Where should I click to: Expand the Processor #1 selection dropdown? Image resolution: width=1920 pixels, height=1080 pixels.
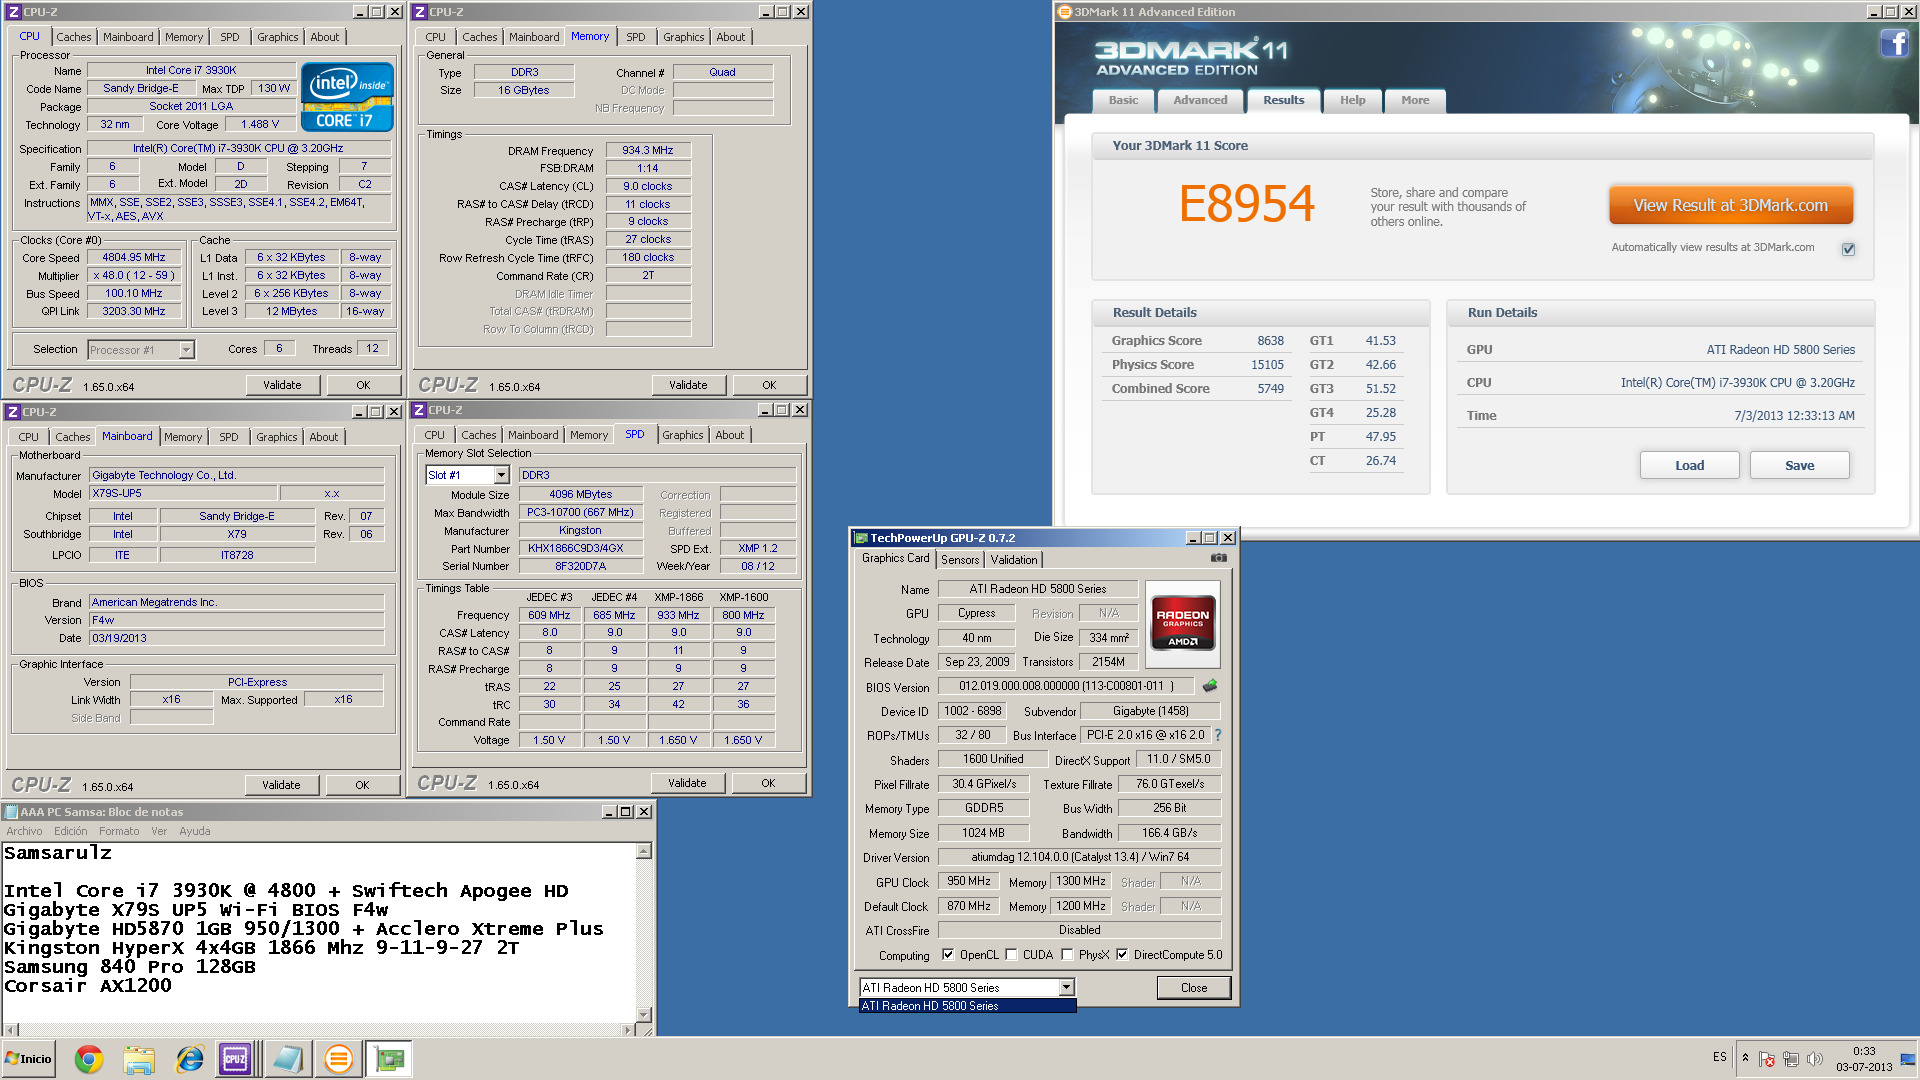click(186, 350)
